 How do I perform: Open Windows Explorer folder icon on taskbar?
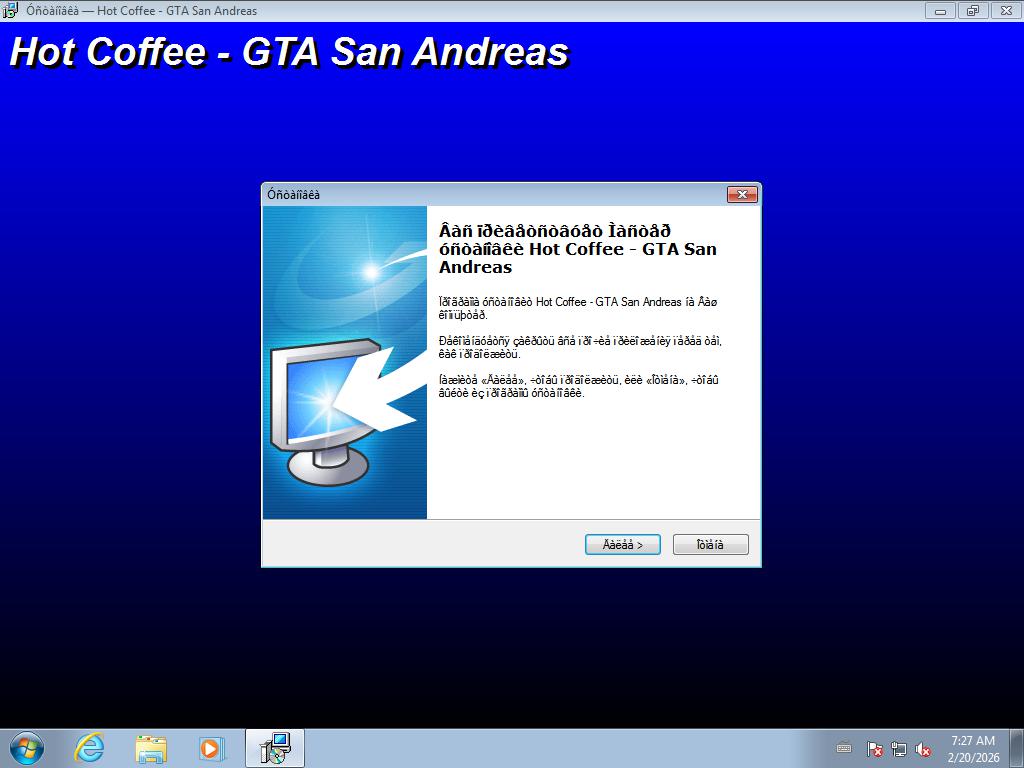(151, 748)
